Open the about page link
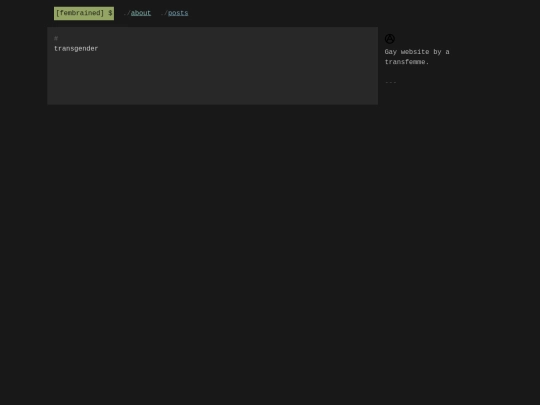This screenshot has height=405, width=540. [141, 13]
